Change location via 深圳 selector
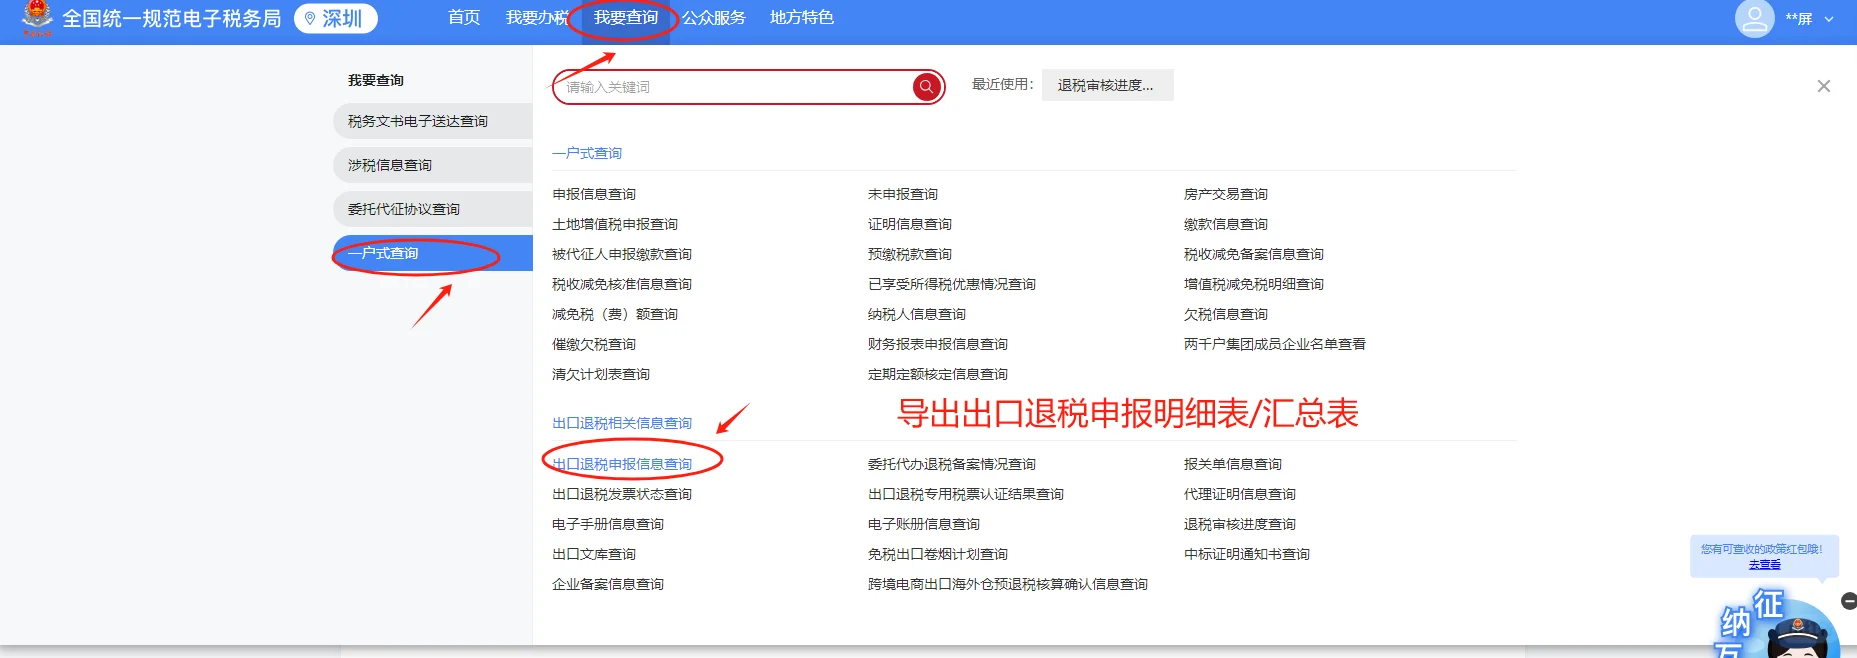Viewport: 1857px width, 658px height. click(336, 18)
